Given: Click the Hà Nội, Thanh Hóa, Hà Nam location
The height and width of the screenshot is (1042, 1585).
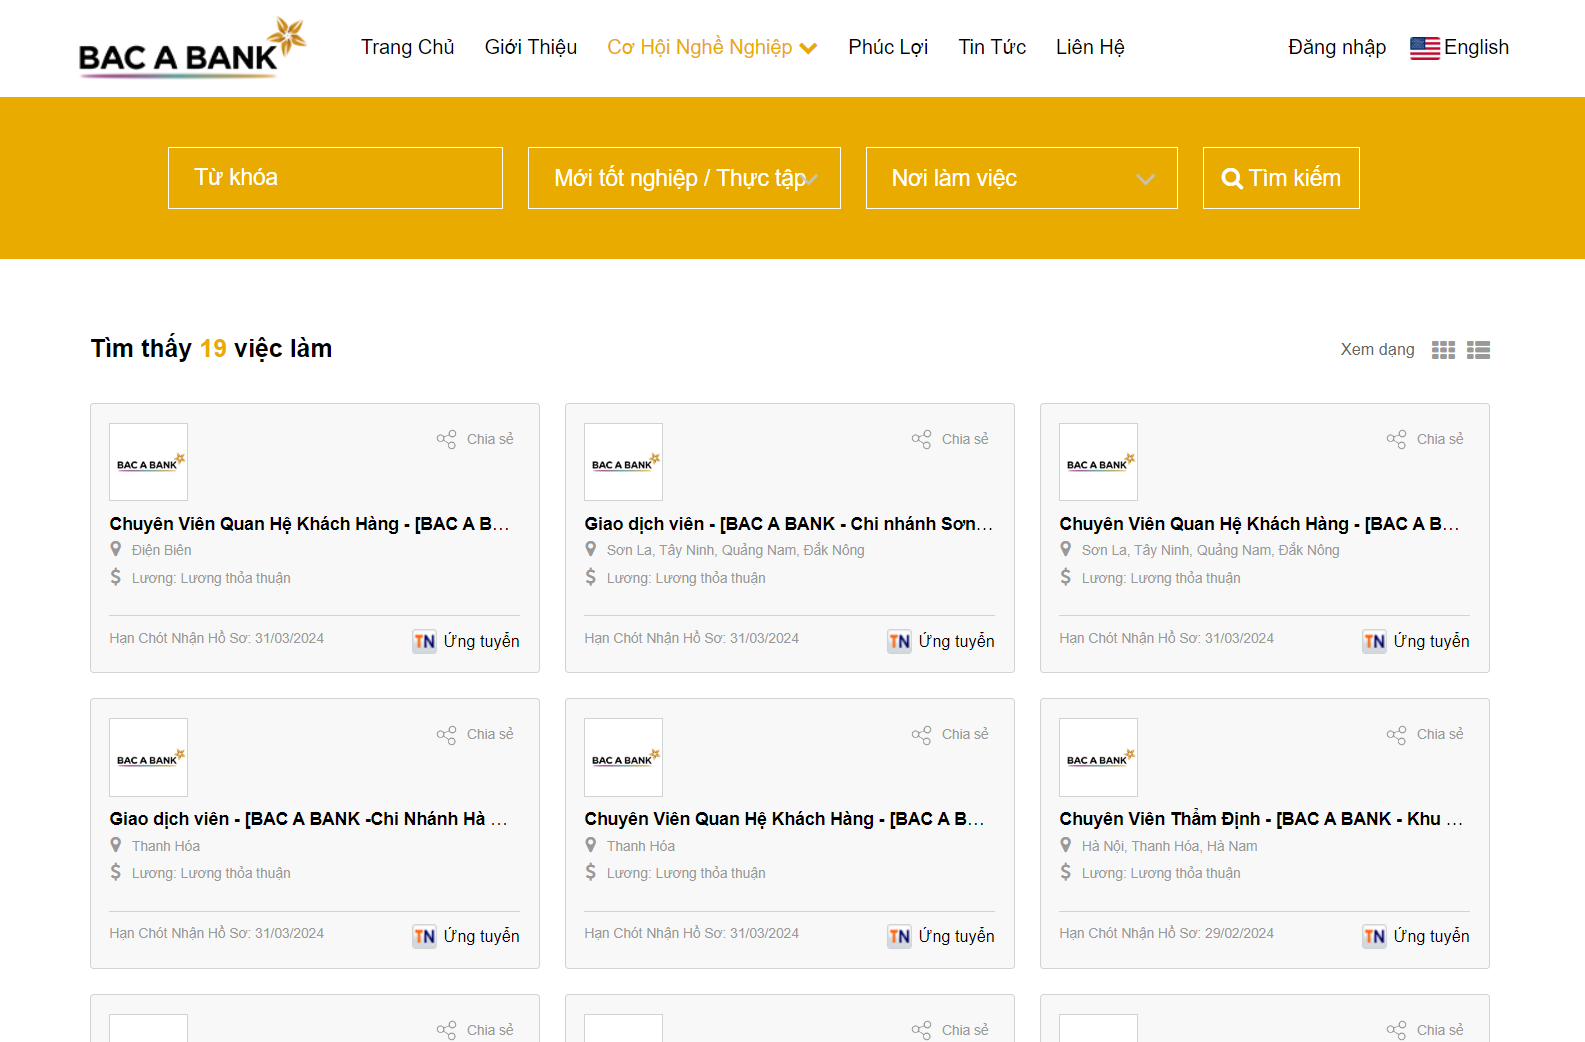Looking at the screenshot, I should click(x=1169, y=846).
